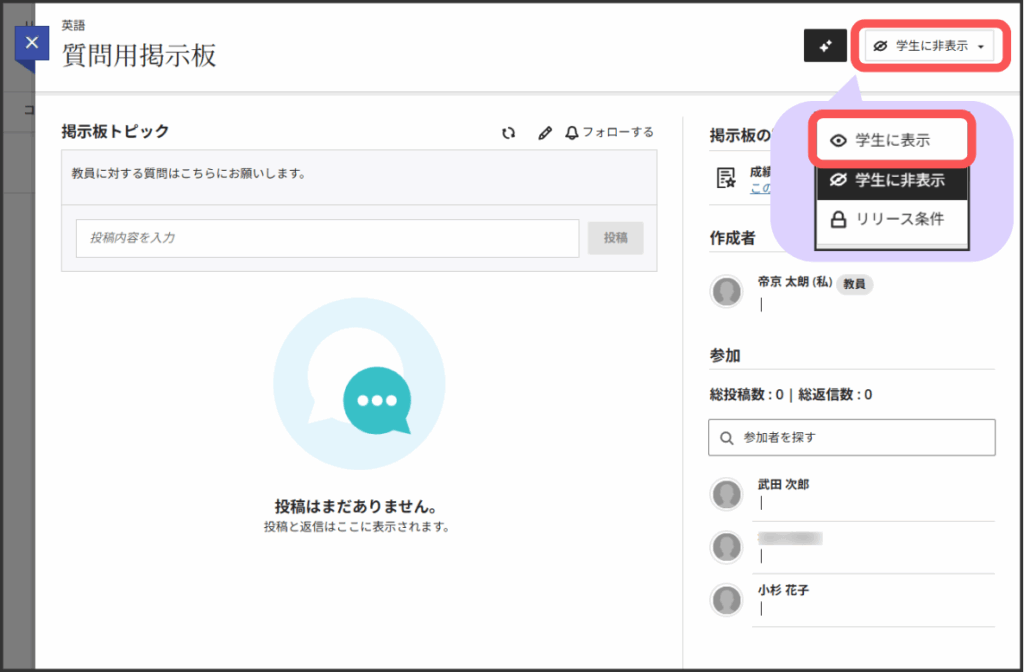Click the blurred participant's avatar
This screenshot has width=1024, height=672.
[726, 546]
